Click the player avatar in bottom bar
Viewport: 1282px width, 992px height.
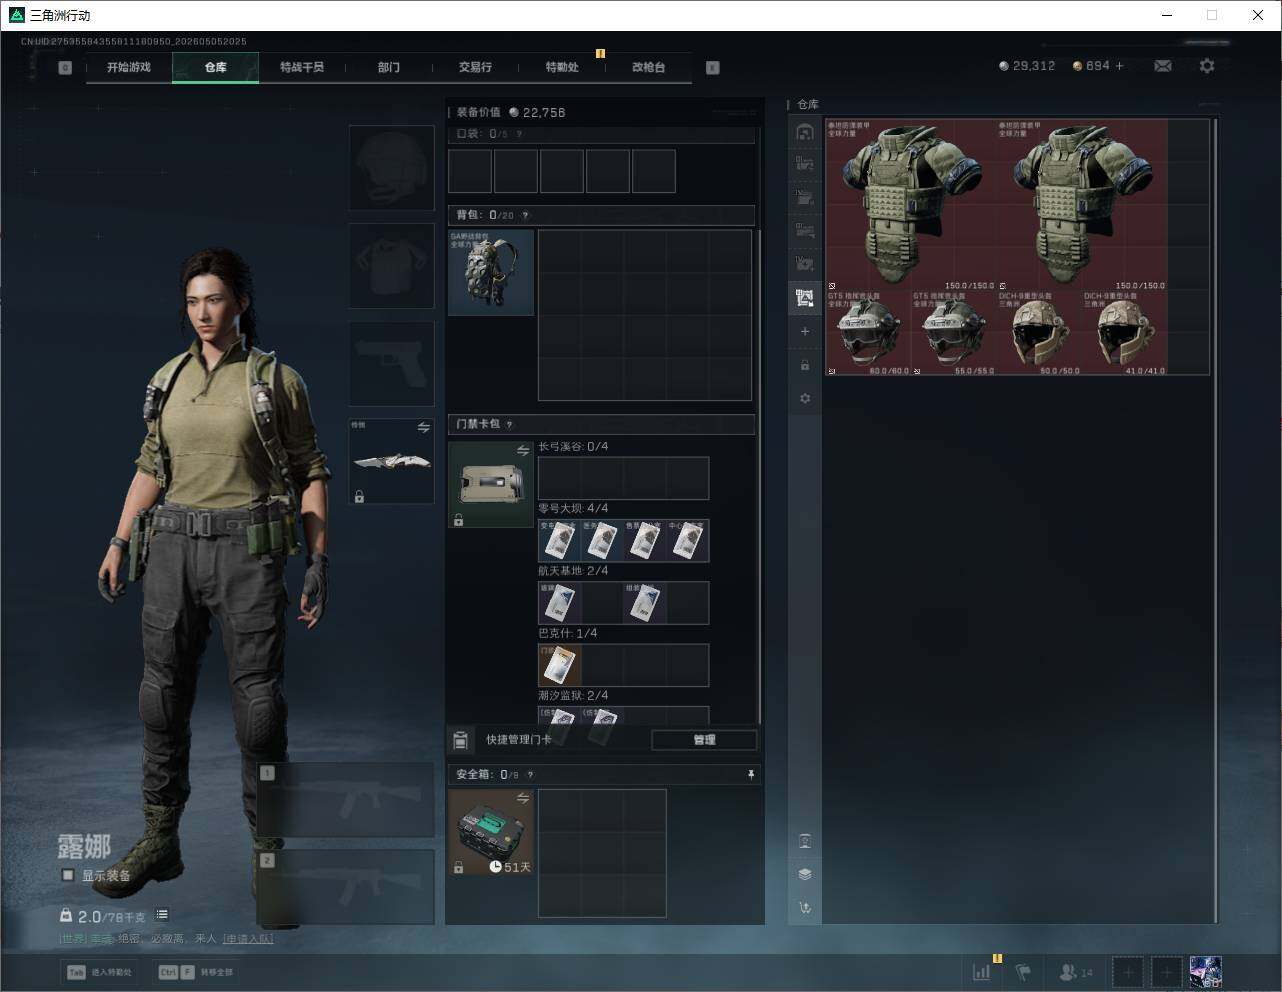coord(1205,972)
